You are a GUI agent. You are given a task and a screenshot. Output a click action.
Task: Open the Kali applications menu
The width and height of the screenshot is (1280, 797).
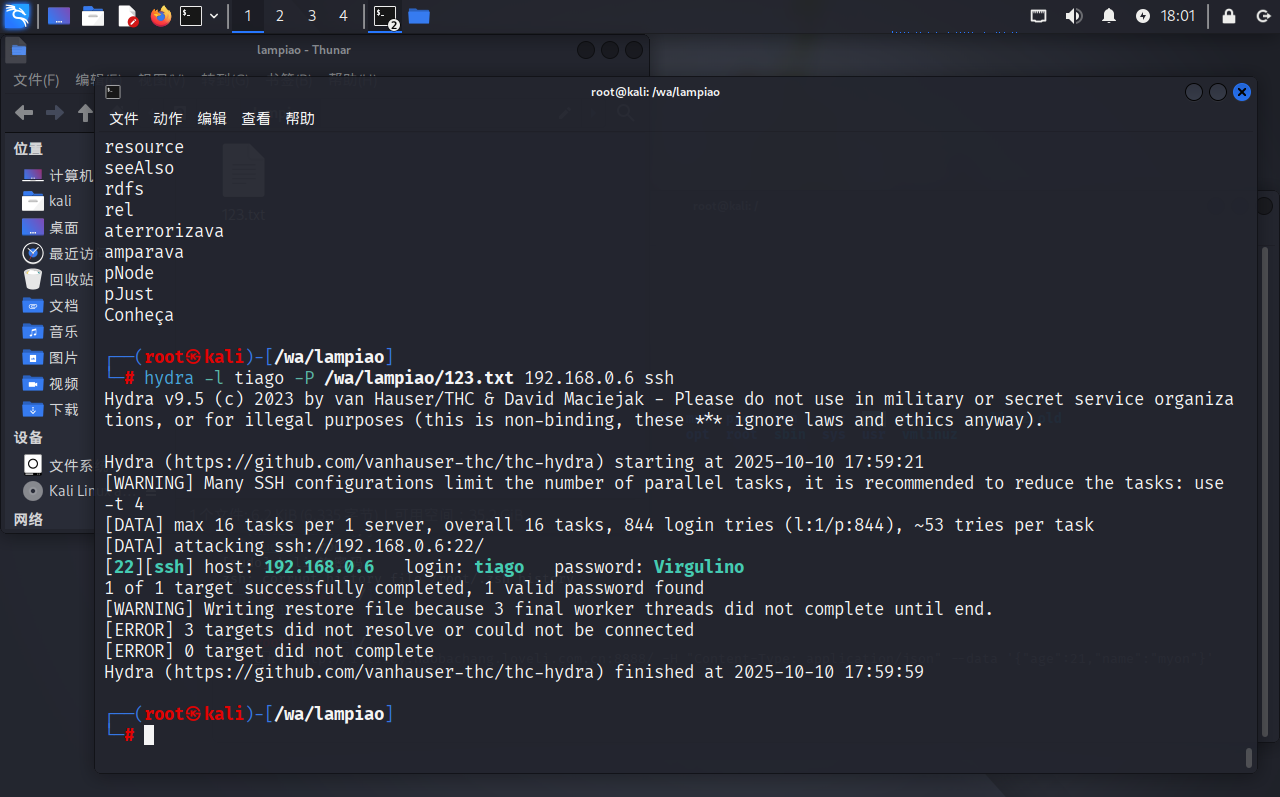[x=17, y=16]
